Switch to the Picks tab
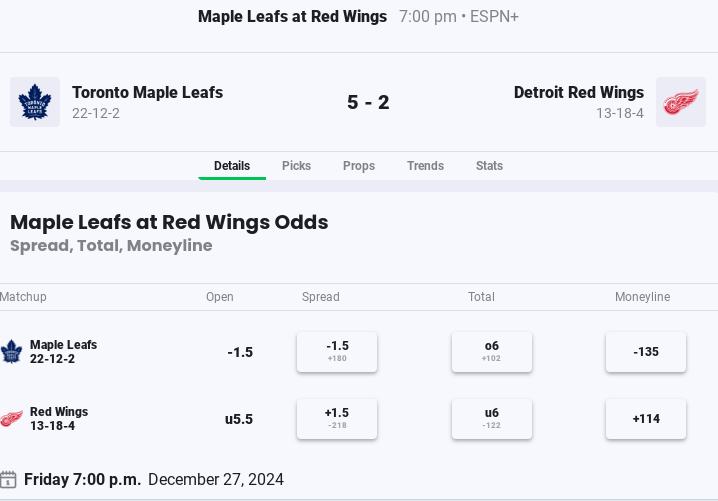The height and width of the screenshot is (501, 718). pos(296,166)
